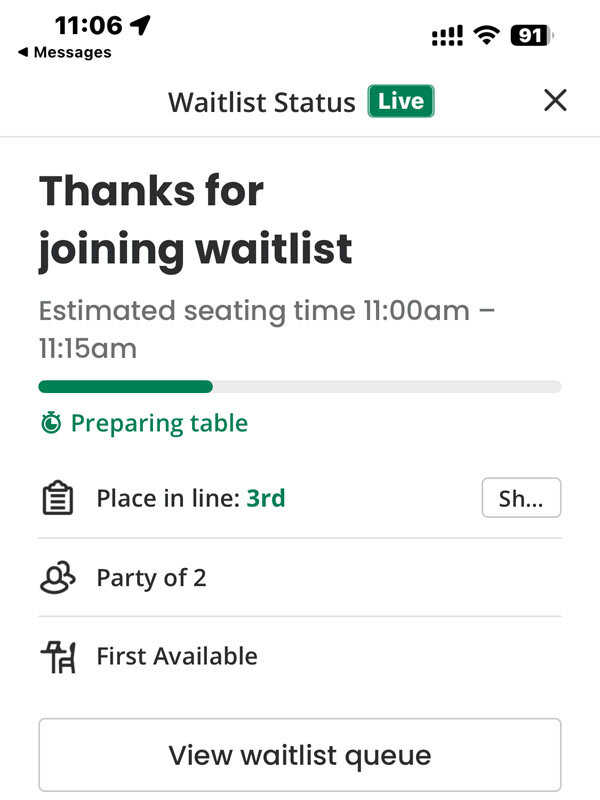Tap the Thanks for joining waitlist heading
Screen dimensions: 600x800
pos(196,220)
